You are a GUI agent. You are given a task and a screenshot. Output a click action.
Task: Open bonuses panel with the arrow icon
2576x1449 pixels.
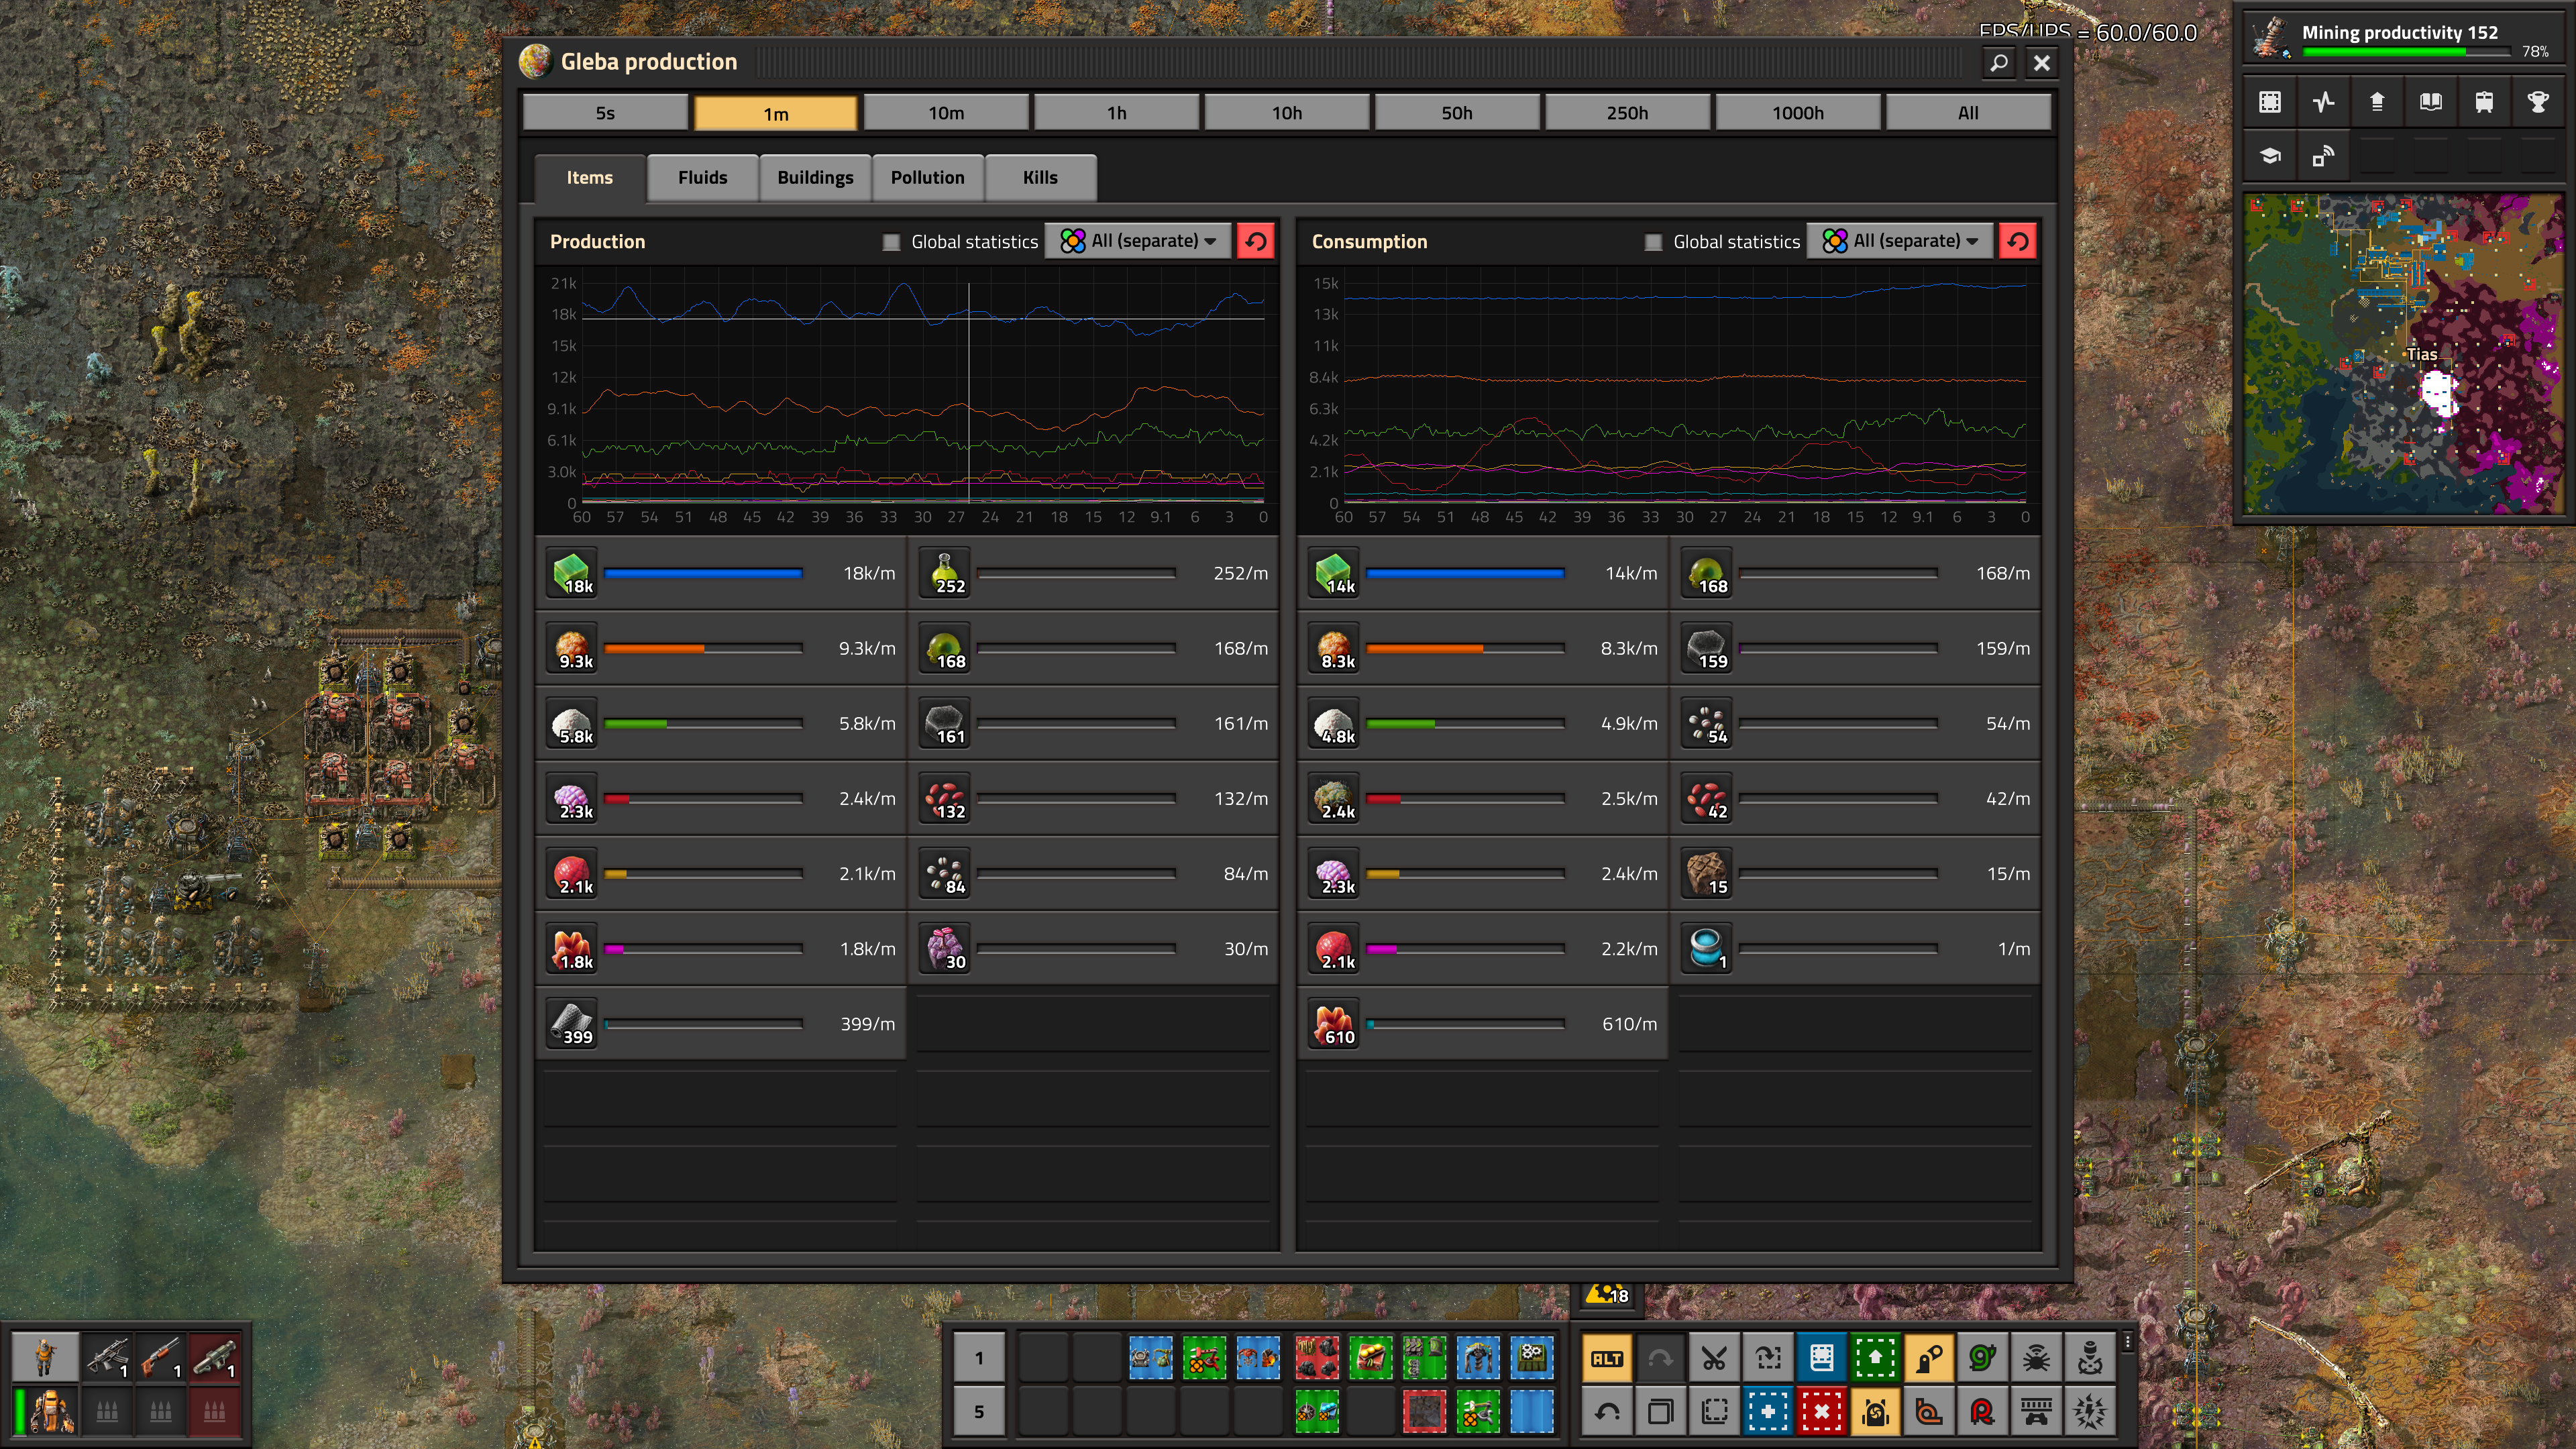(x=2377, y=102)
